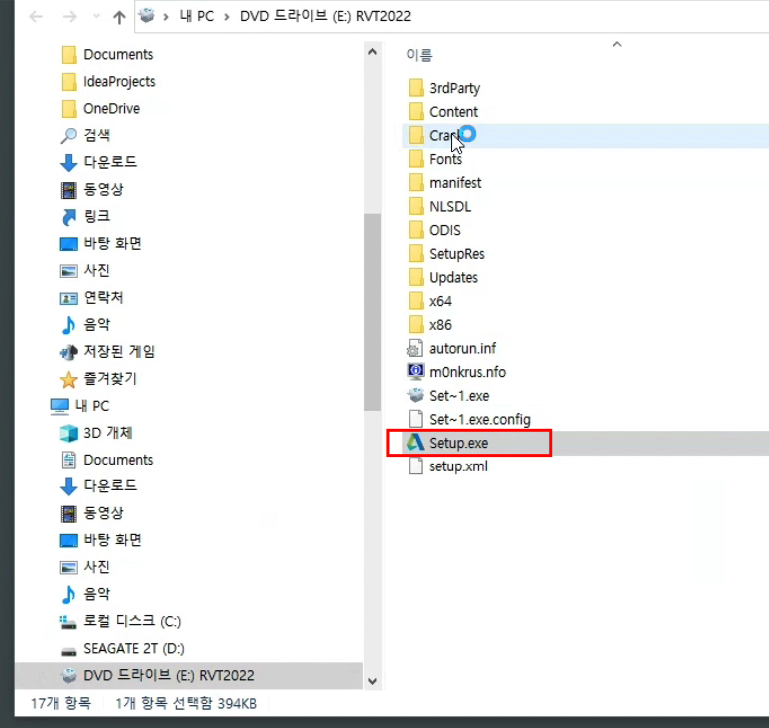
Task: Open '사진' under '내 PC'
Action: coord(85,567)
